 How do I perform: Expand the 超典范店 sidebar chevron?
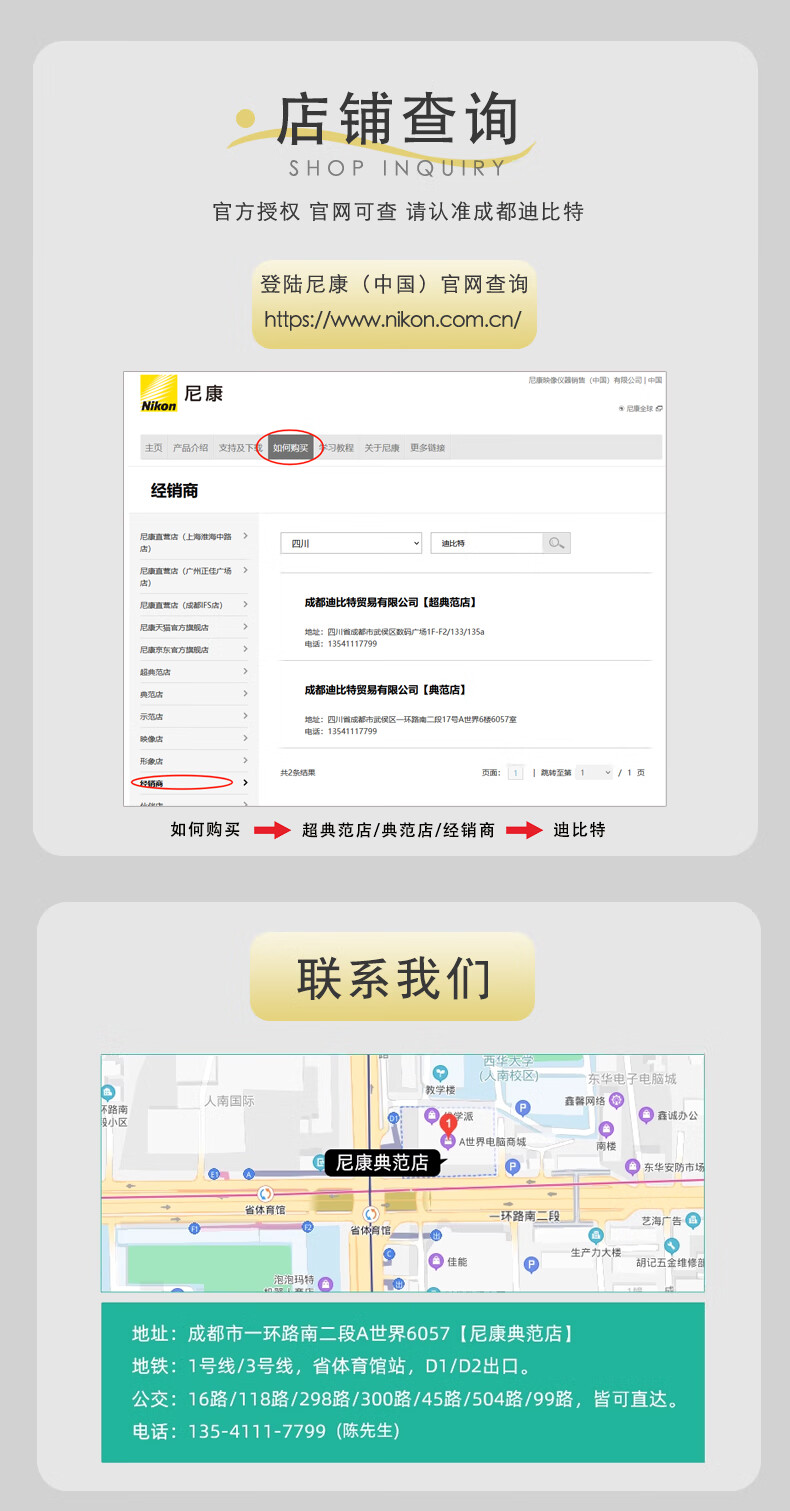coord(245,671)
